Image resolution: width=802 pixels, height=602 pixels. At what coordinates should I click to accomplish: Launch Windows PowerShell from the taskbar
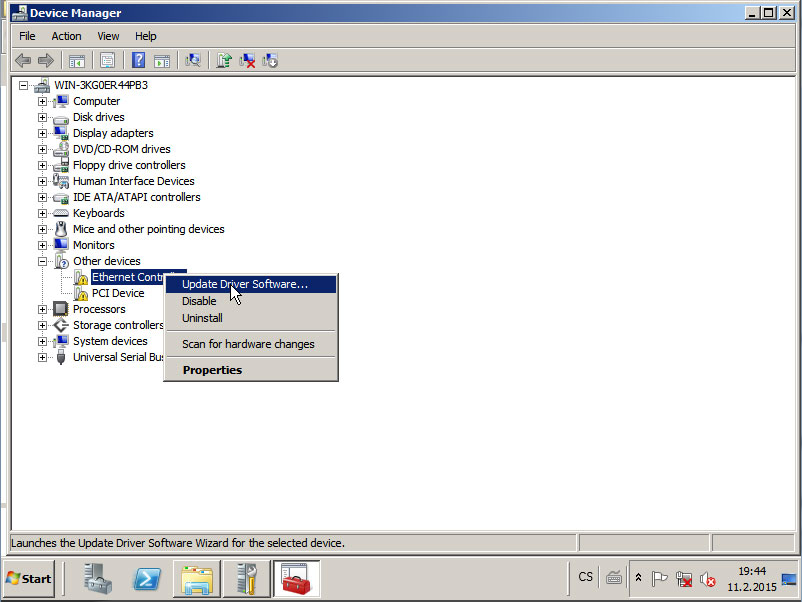tap(147, 578)
